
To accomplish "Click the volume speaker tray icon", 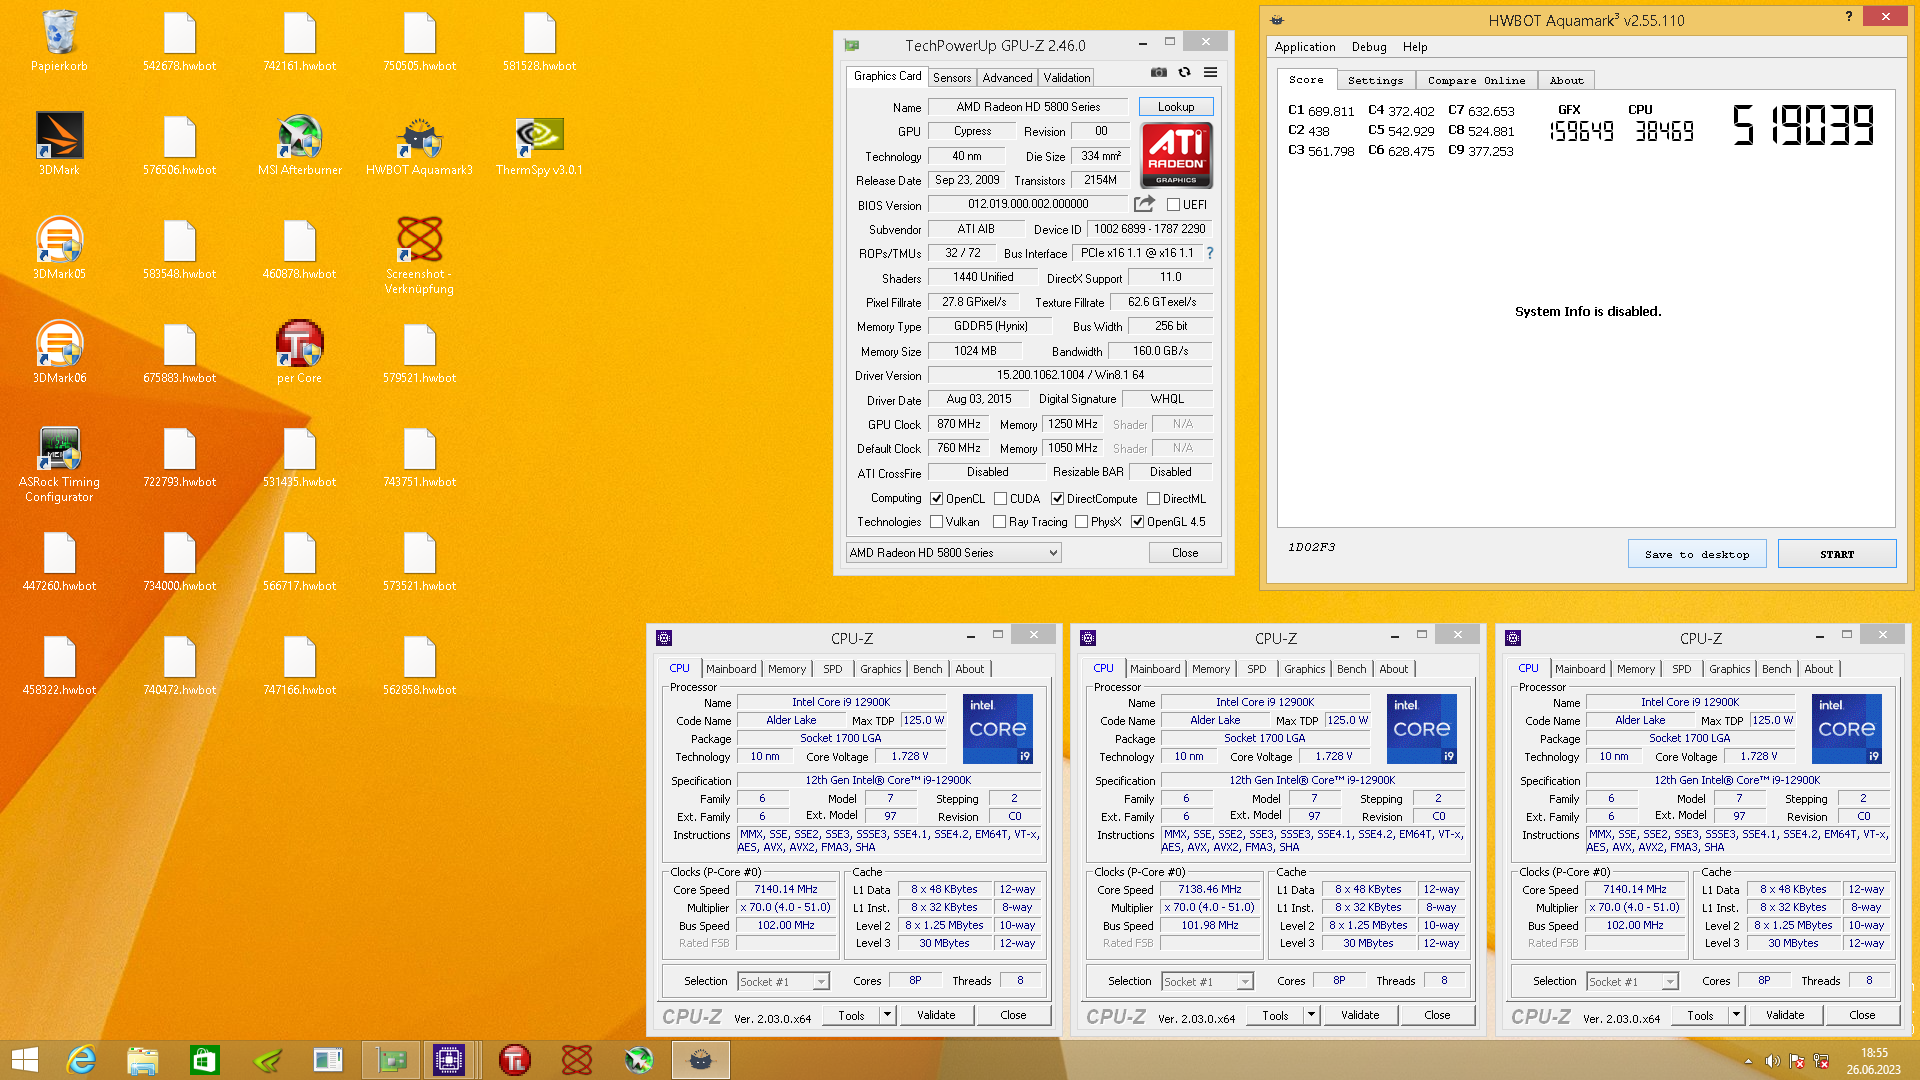I will (1772, 1061).
